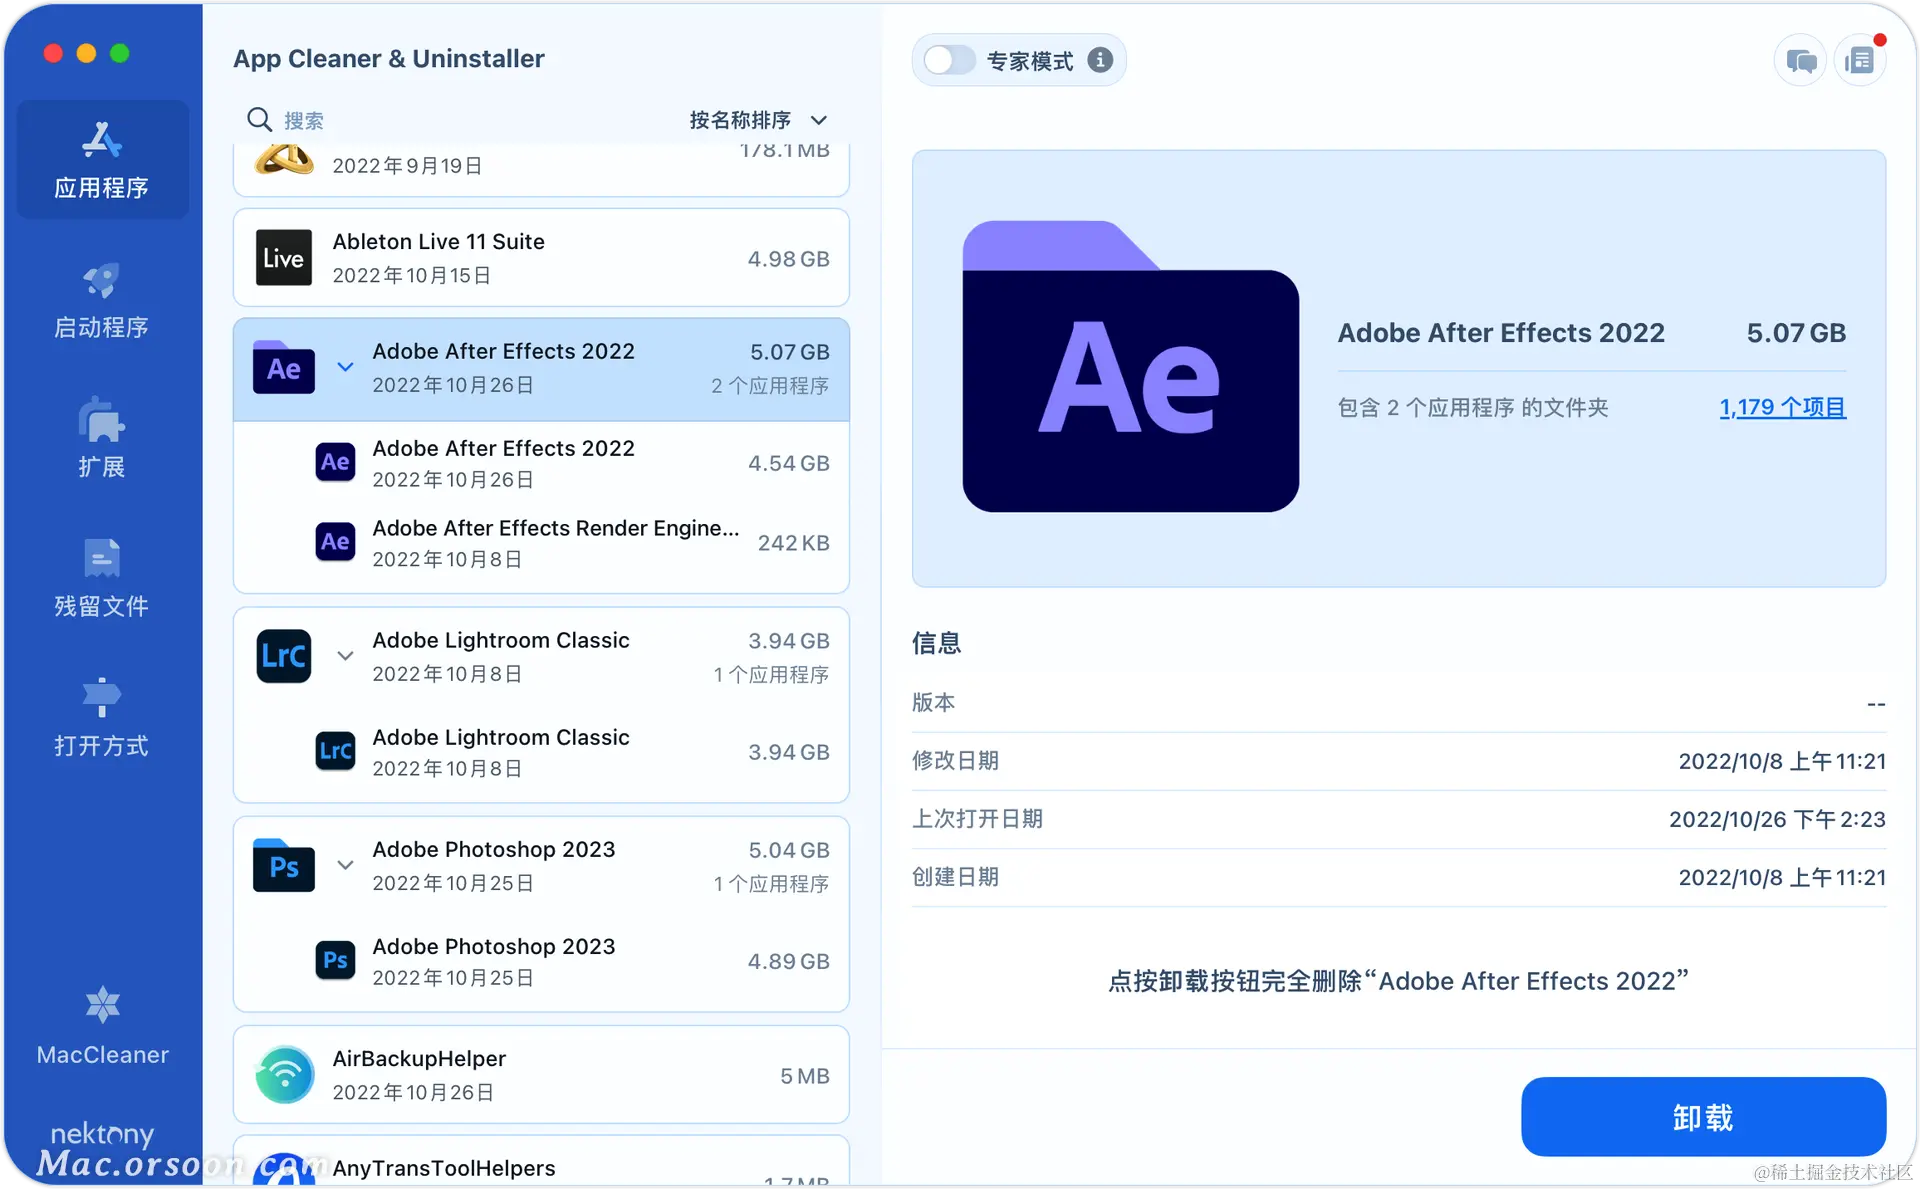The width and height of the screenshot is (1920, 1189).
Task: Open the 1,179 items link
Action: tap(1782, 407)
